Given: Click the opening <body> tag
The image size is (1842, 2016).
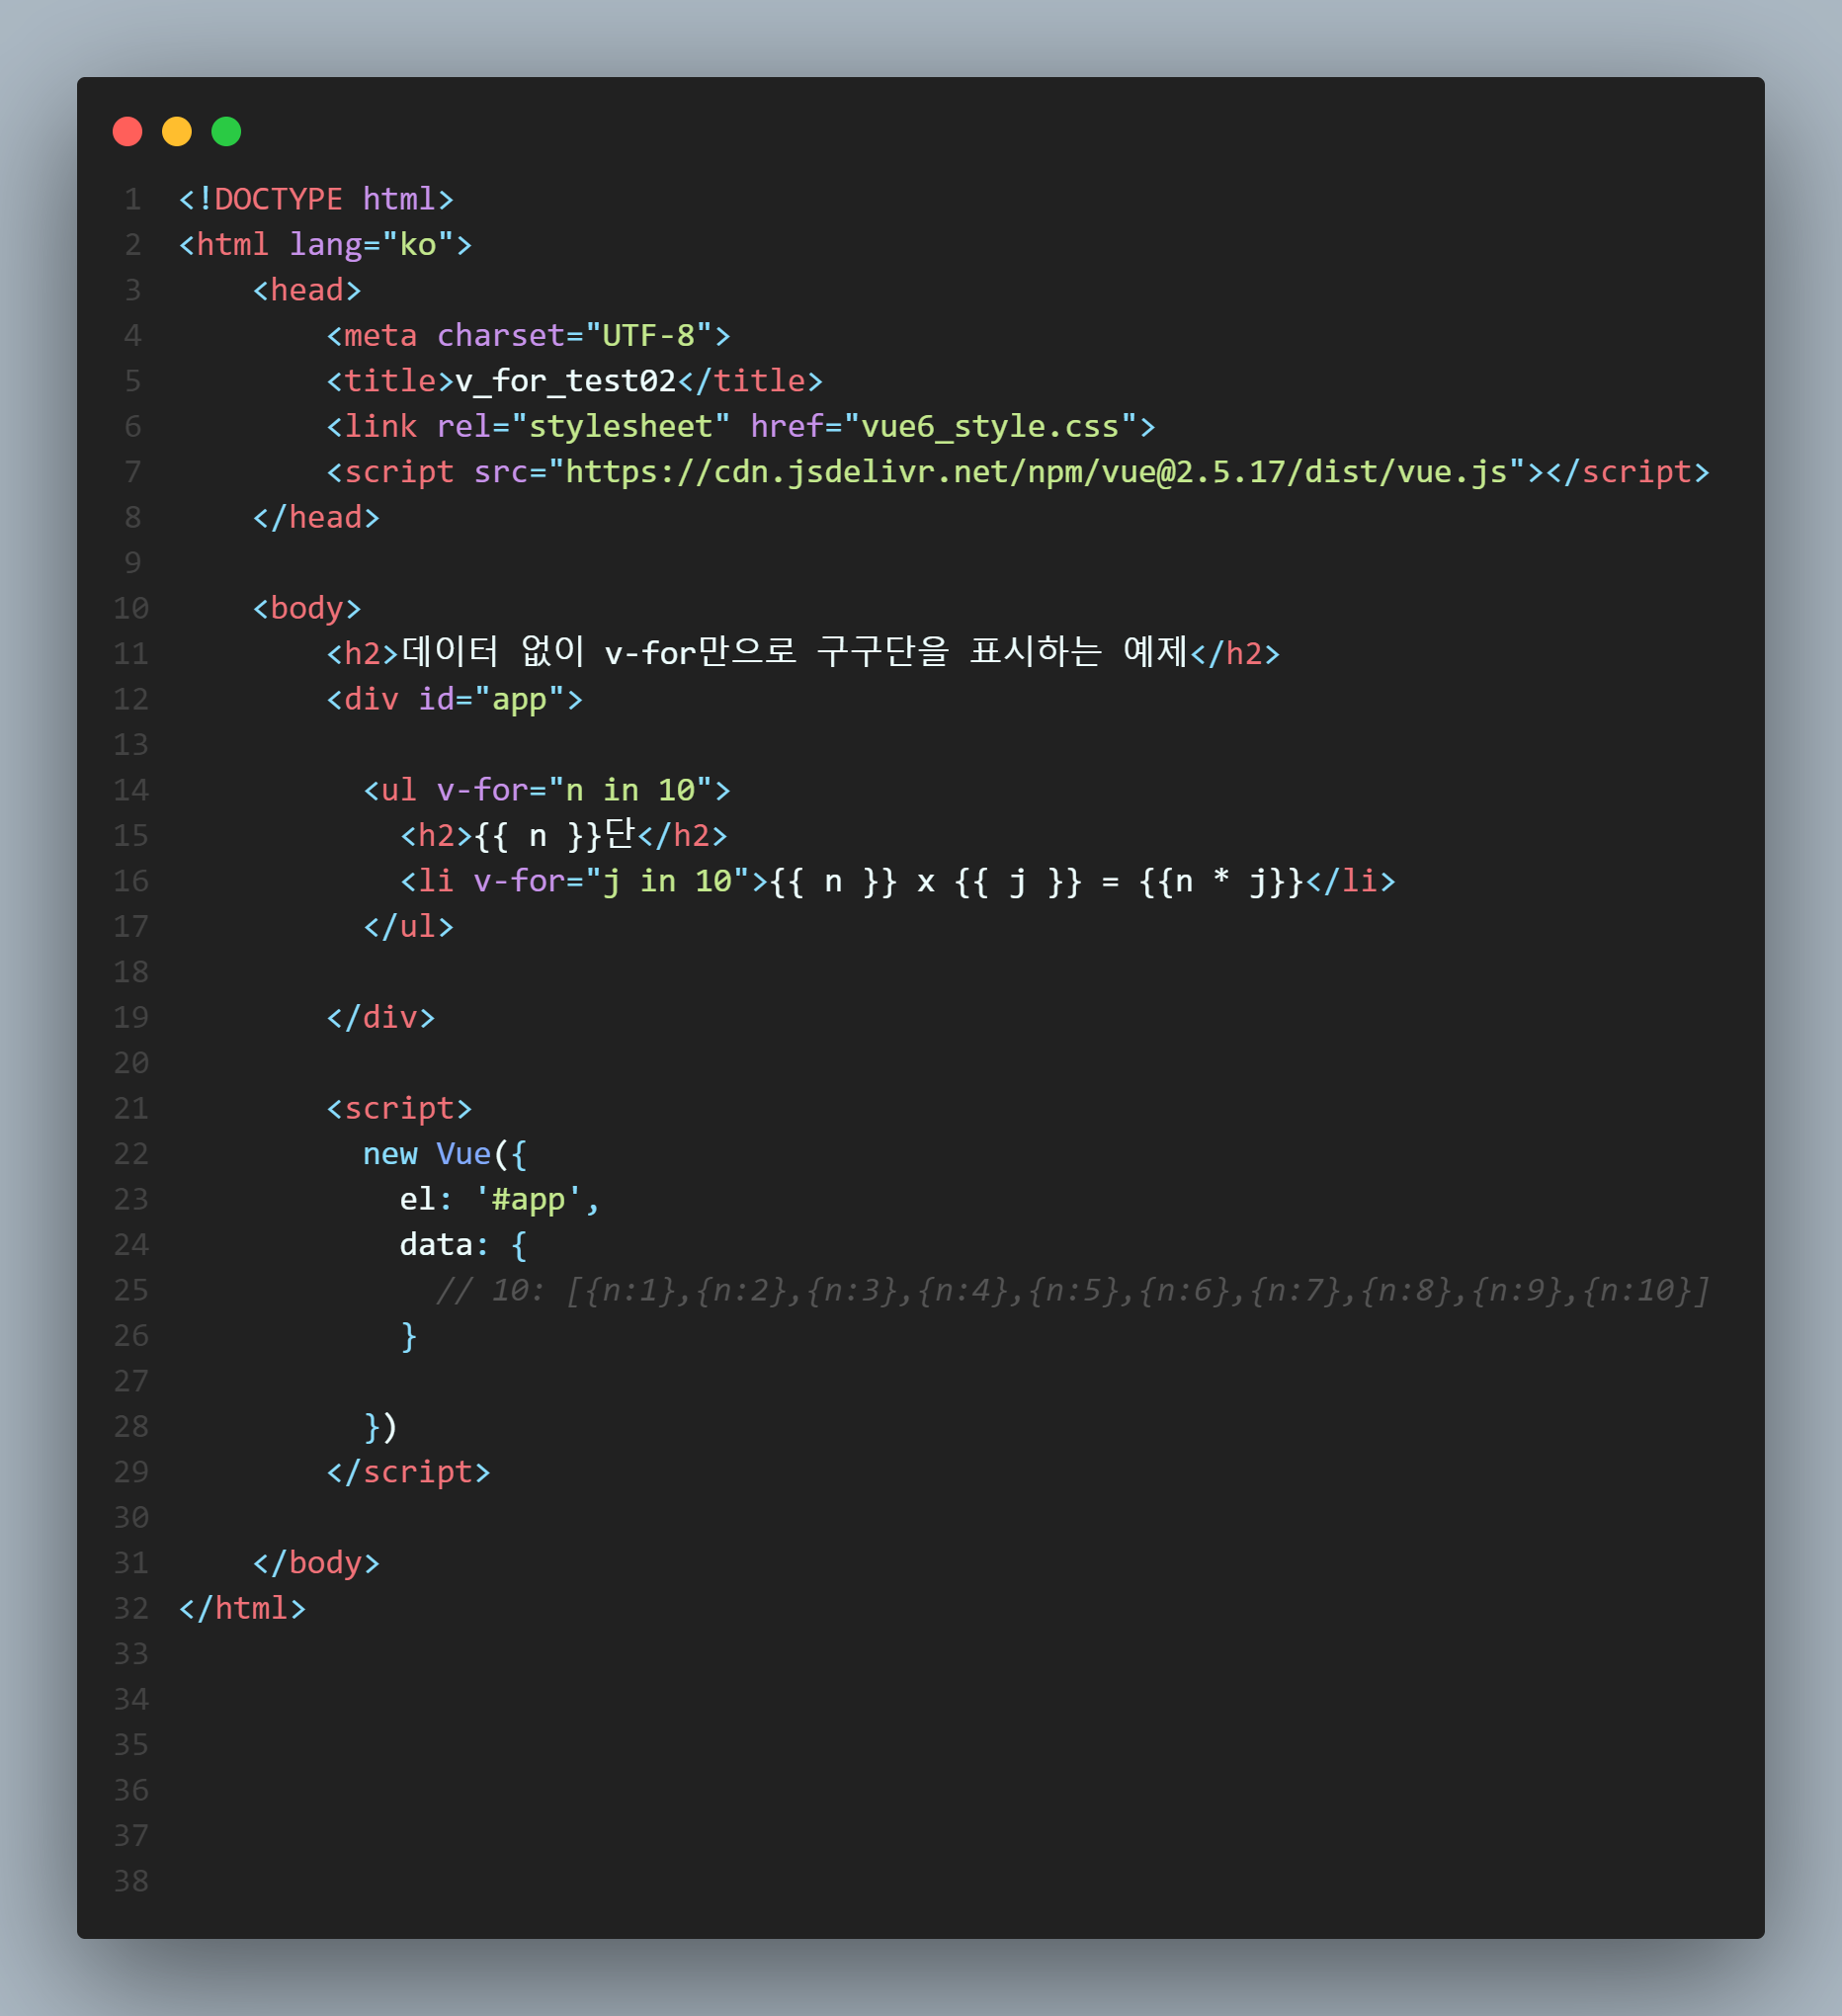Looking at the screenshot, I should [307, 609].
